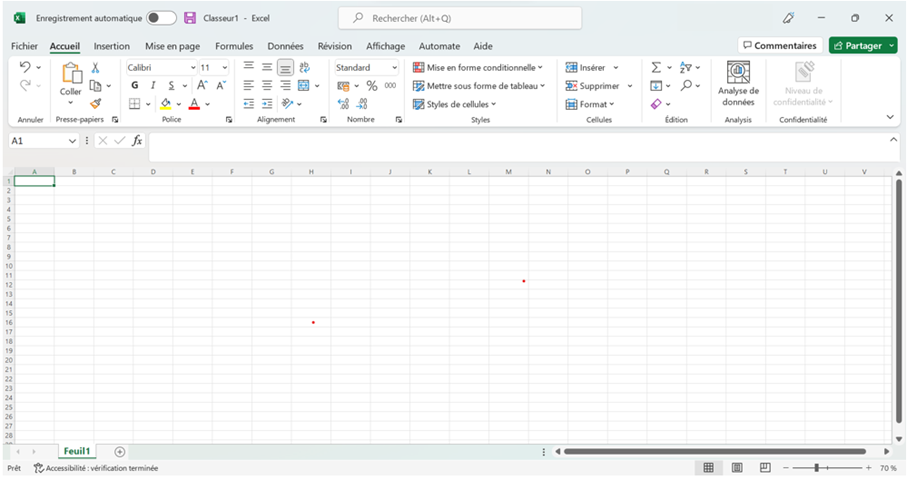Open Analyse de données
Screen dimensions: 907x480
[738, 84]
